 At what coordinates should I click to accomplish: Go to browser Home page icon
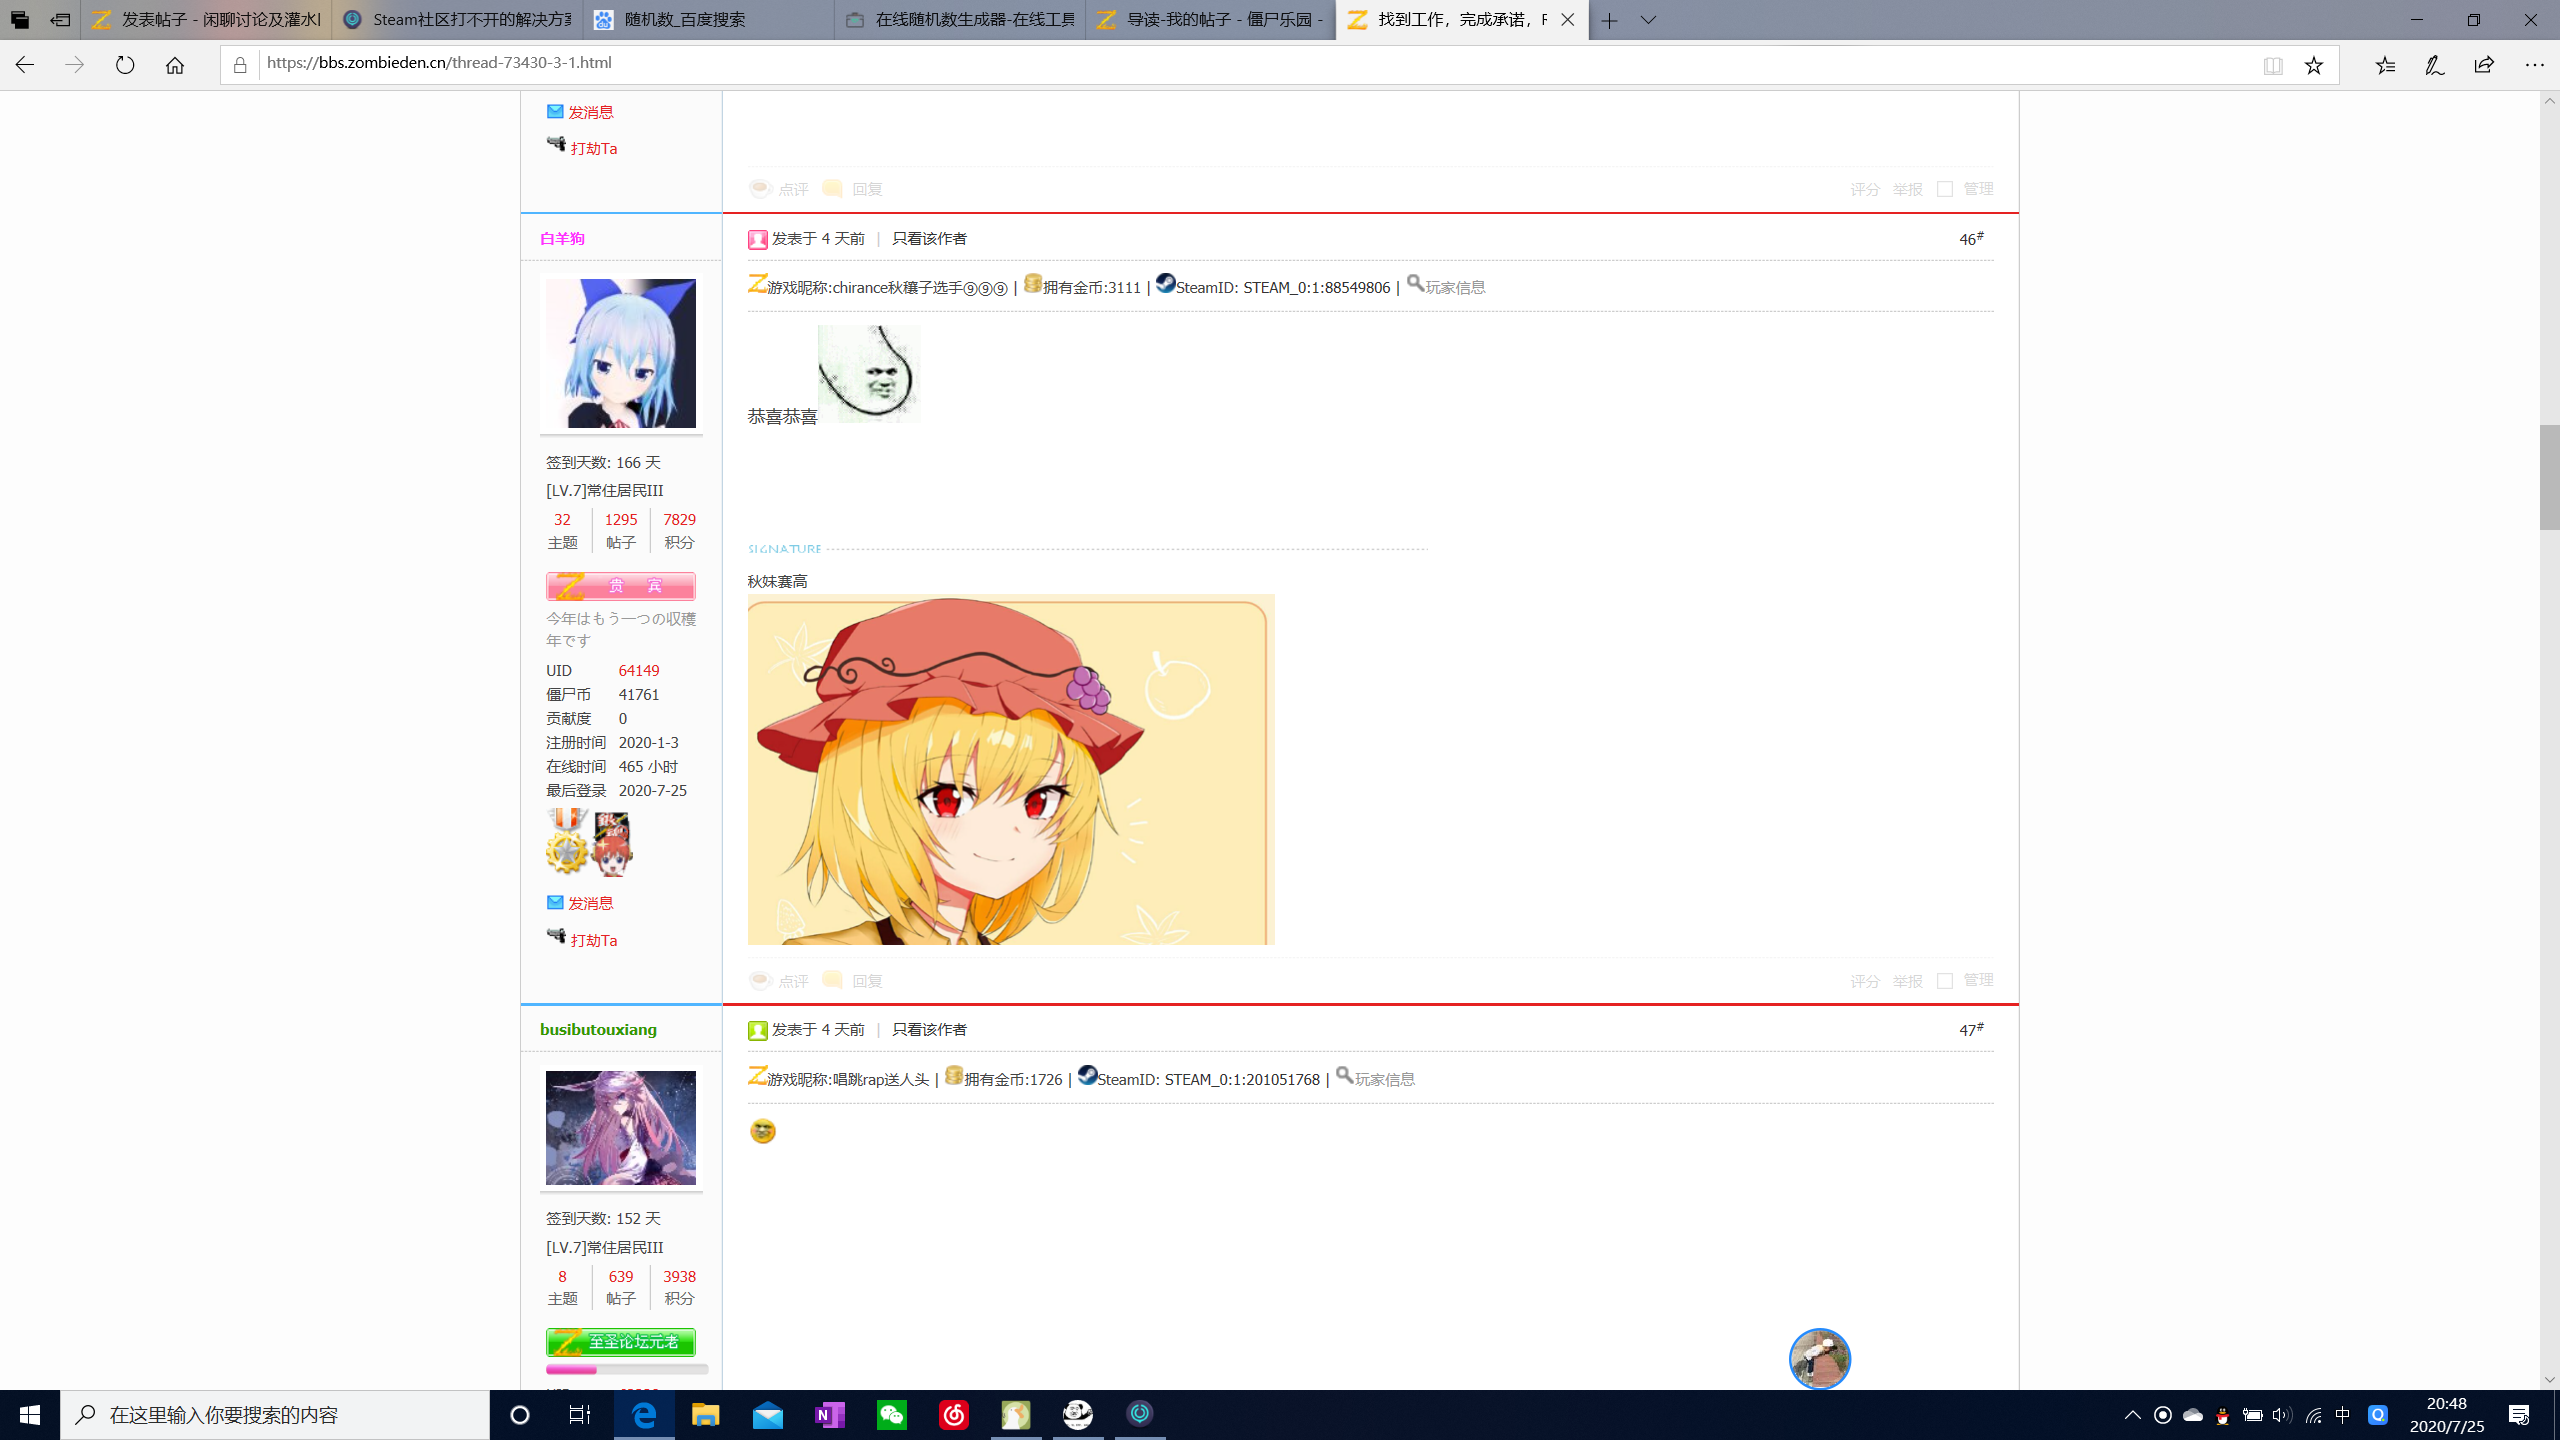coord(175,65)
